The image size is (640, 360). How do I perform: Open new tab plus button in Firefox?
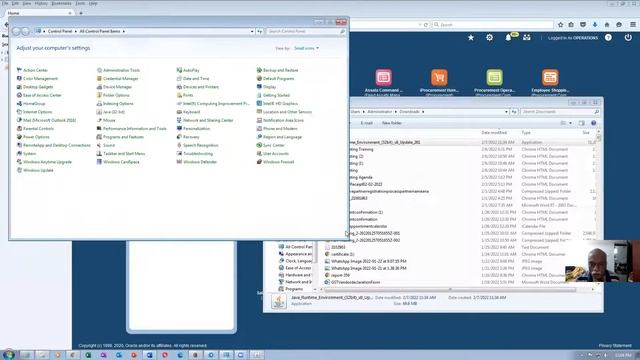point(81,13)
